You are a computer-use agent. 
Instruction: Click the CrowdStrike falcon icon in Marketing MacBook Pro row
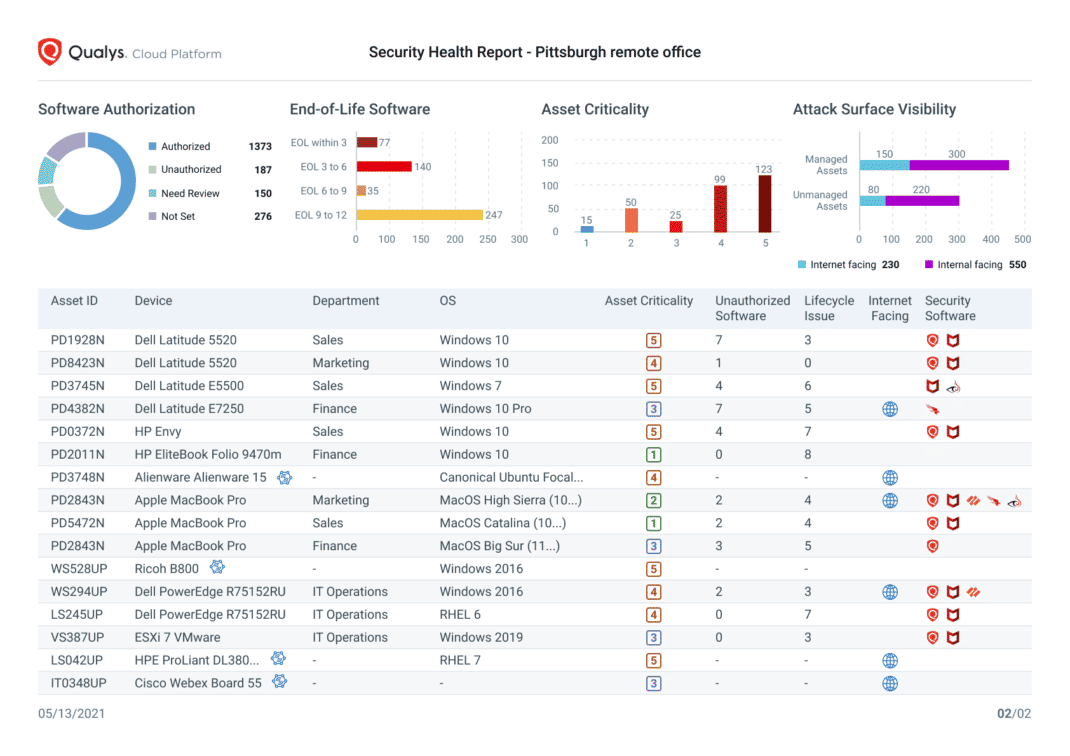(994, 501)
